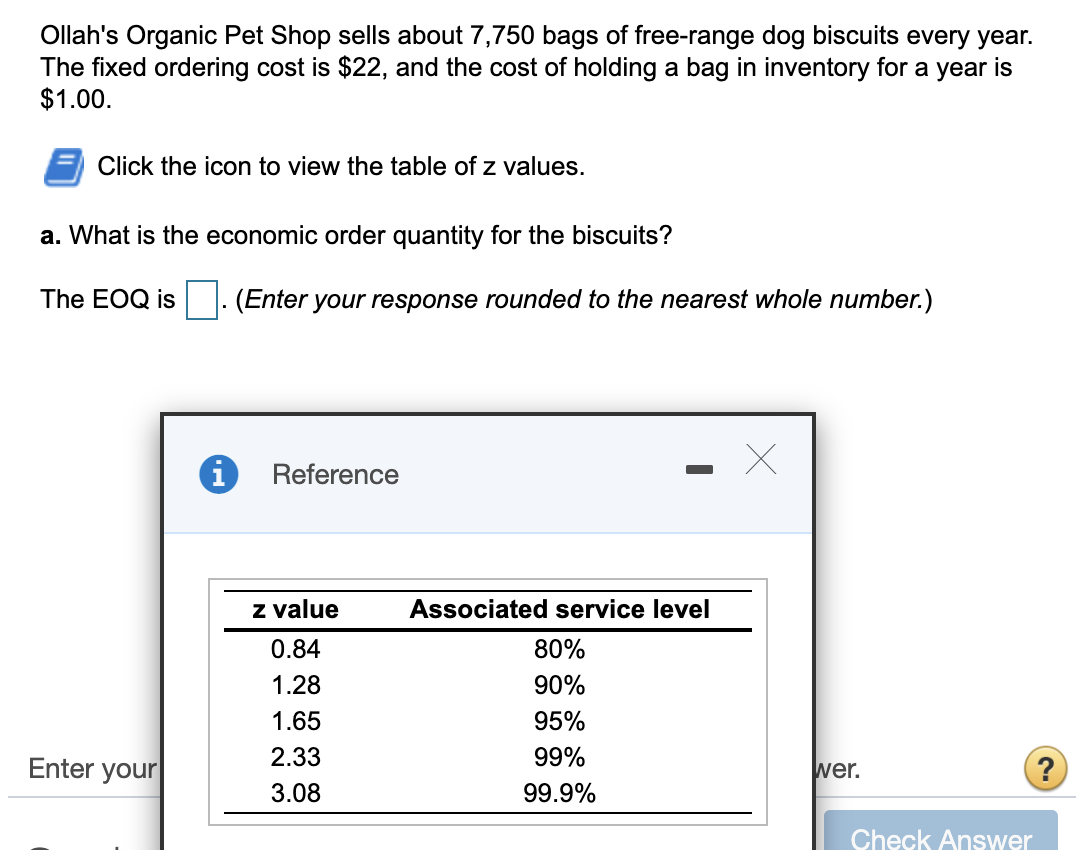Select the z value 1.28 row
The height and width of the screenshot is (850, 1078).
(297, 685)
